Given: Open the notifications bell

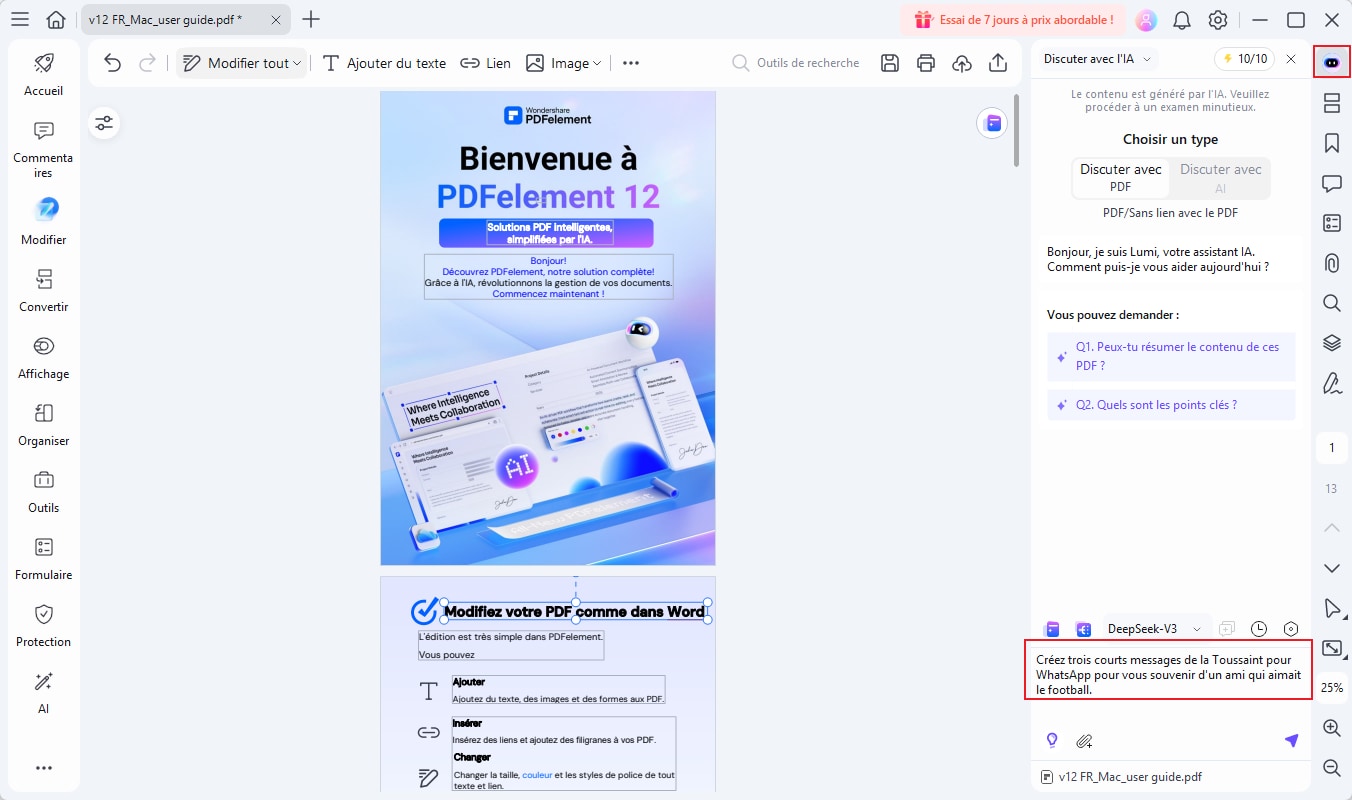Looking at the screenshot, I should coord(1182,20).
